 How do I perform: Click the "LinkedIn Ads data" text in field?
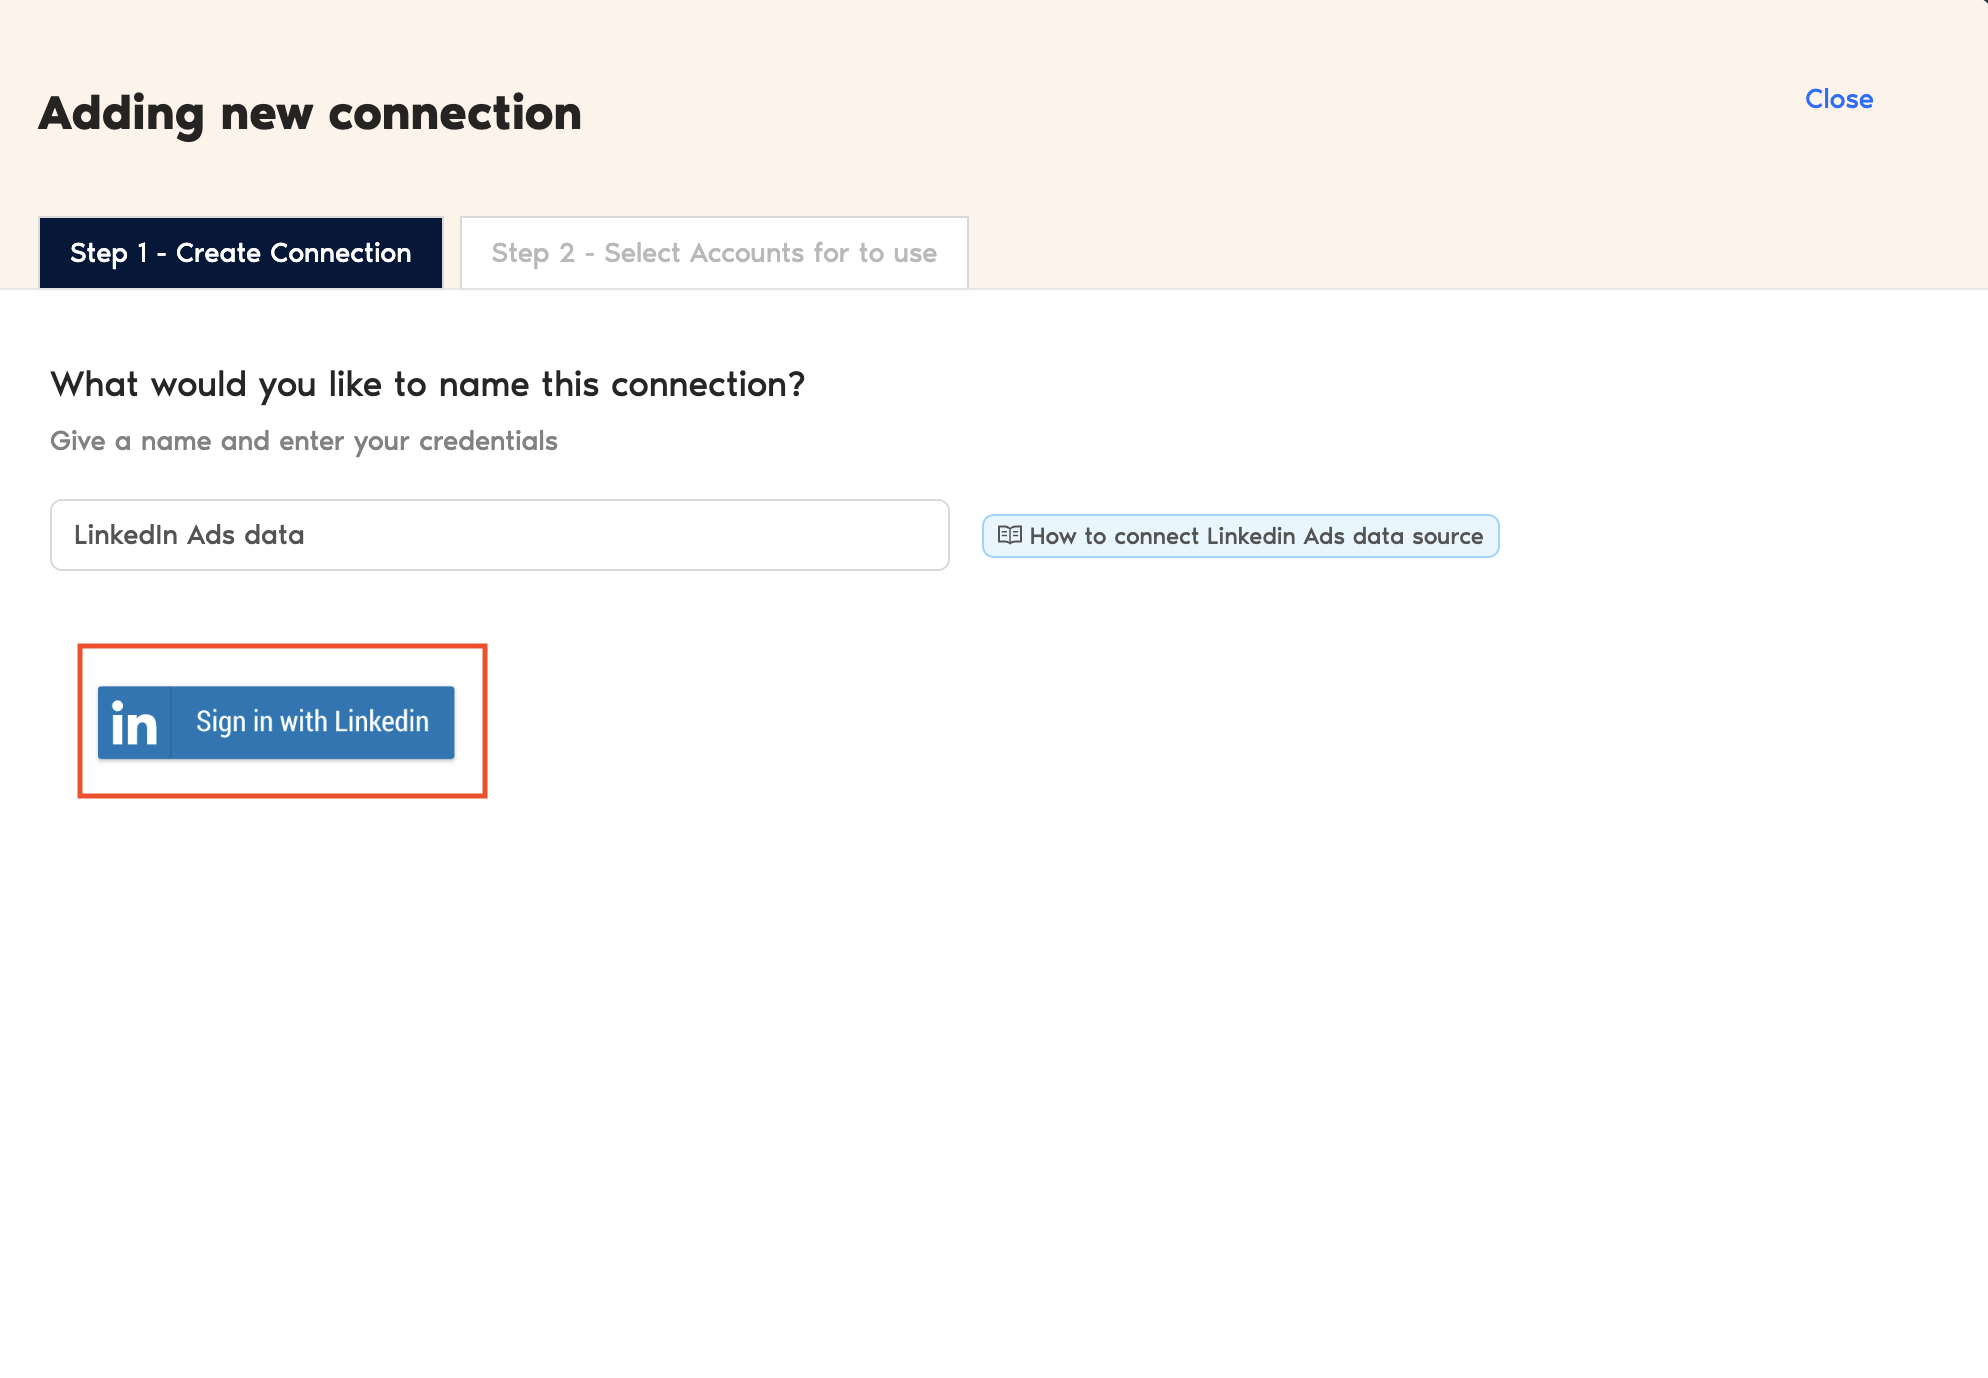coord(189,535)
